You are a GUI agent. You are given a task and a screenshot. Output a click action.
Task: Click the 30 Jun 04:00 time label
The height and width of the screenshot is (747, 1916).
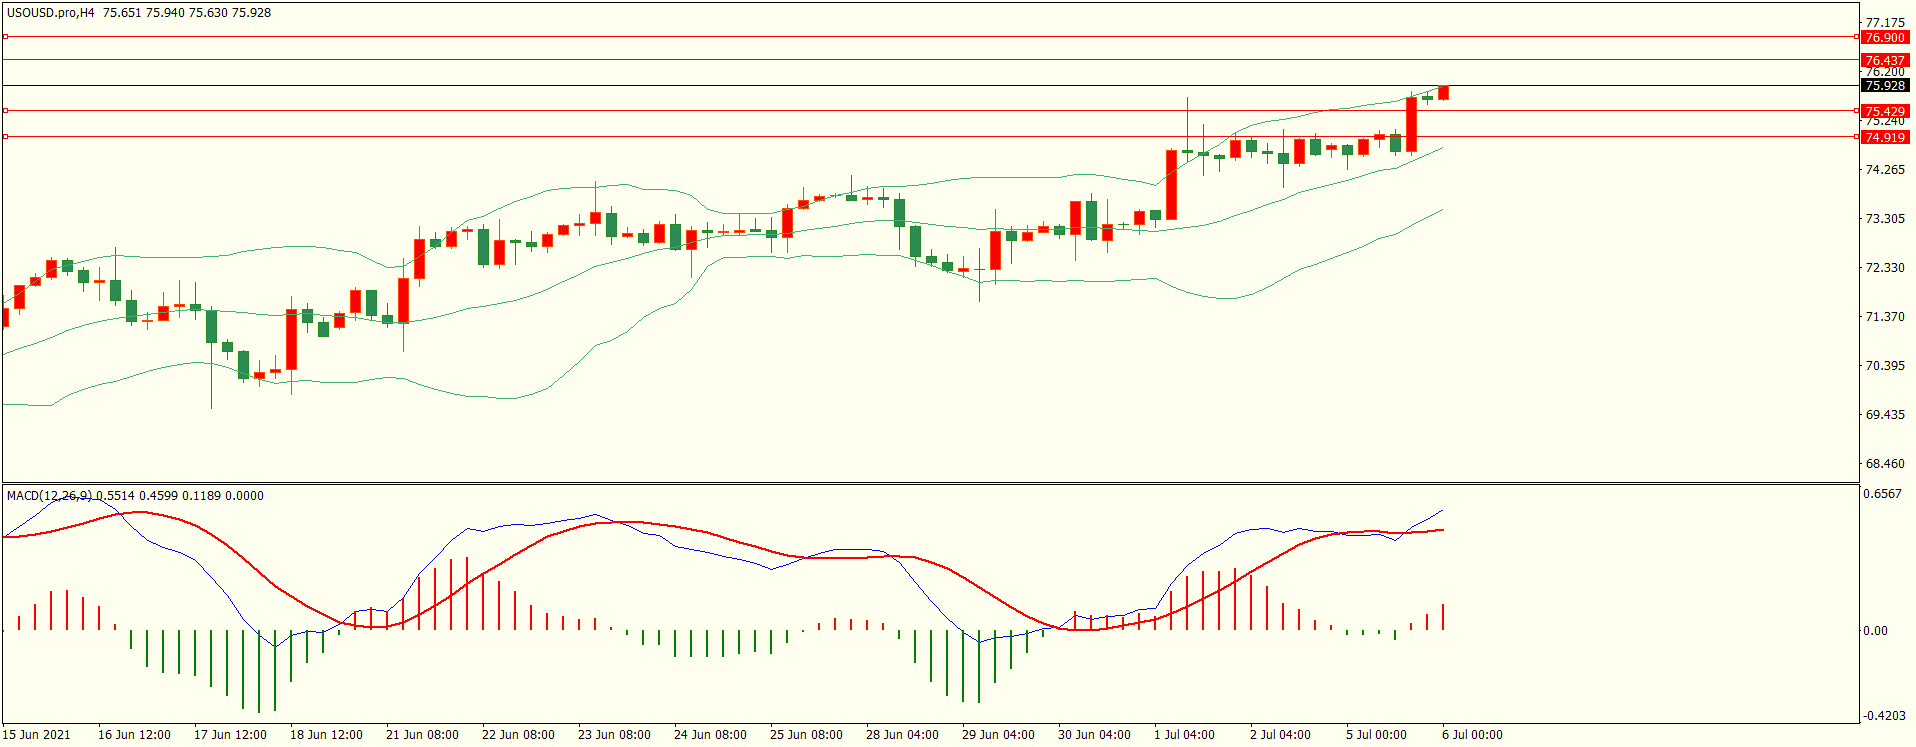pos(1094,735)
